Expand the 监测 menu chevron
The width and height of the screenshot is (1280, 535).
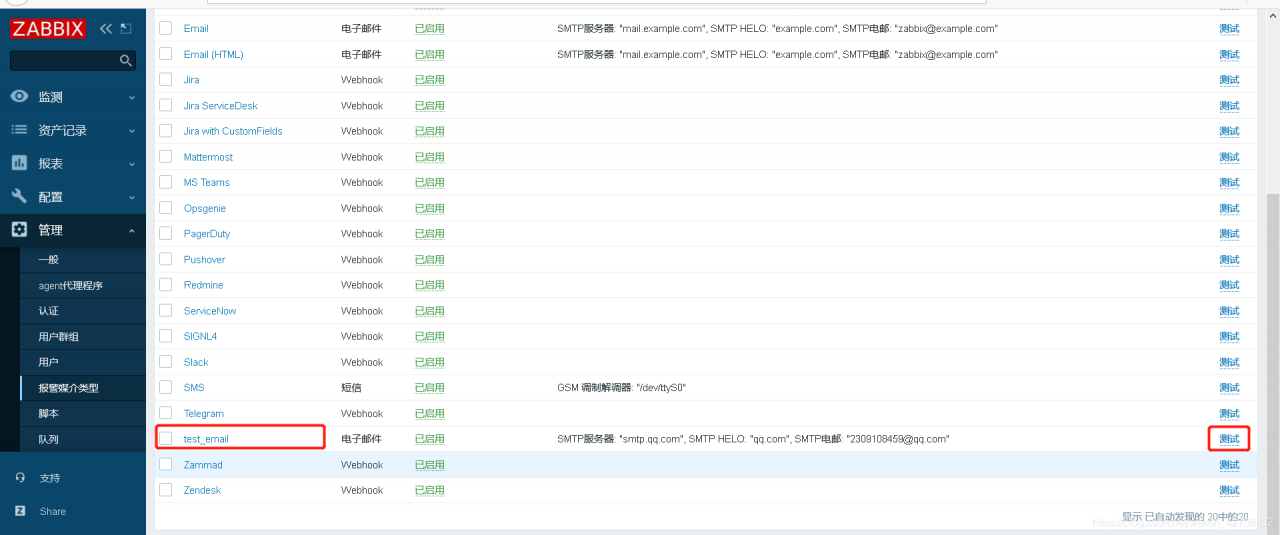tap(132, 98)
